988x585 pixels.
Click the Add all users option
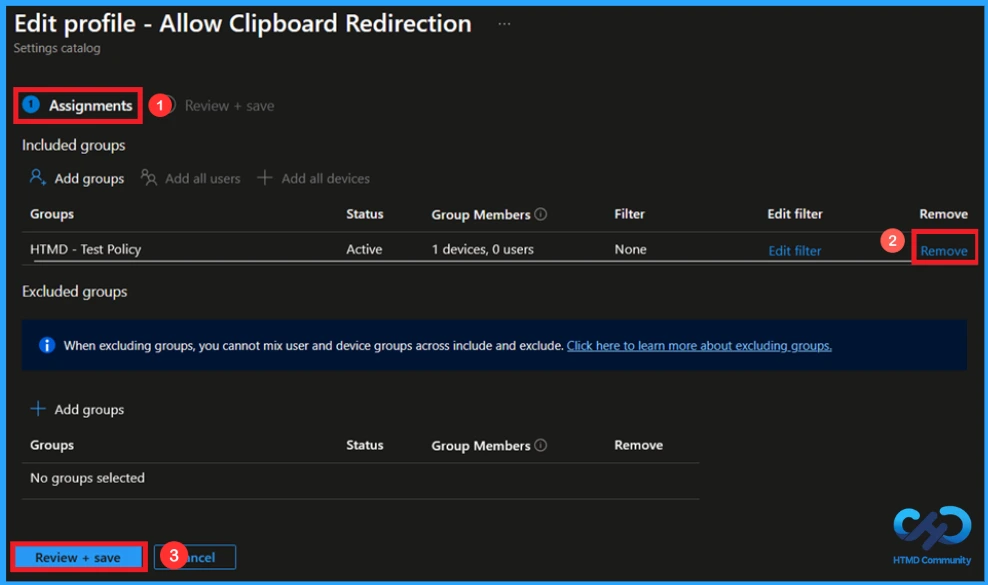(x=190, y=178)
